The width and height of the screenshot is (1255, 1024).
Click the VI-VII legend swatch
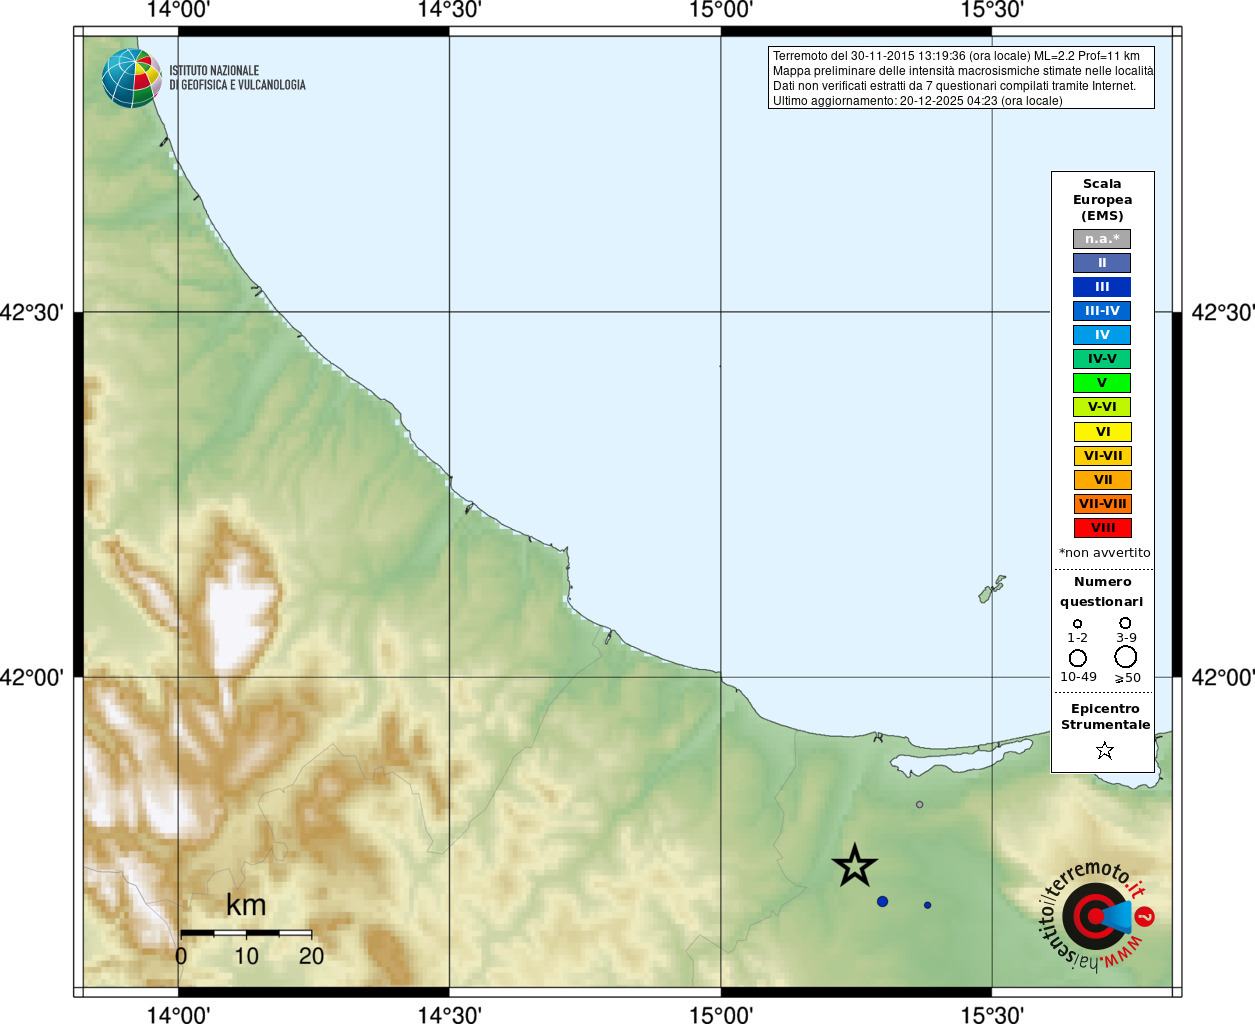(x=1103, y=456)
